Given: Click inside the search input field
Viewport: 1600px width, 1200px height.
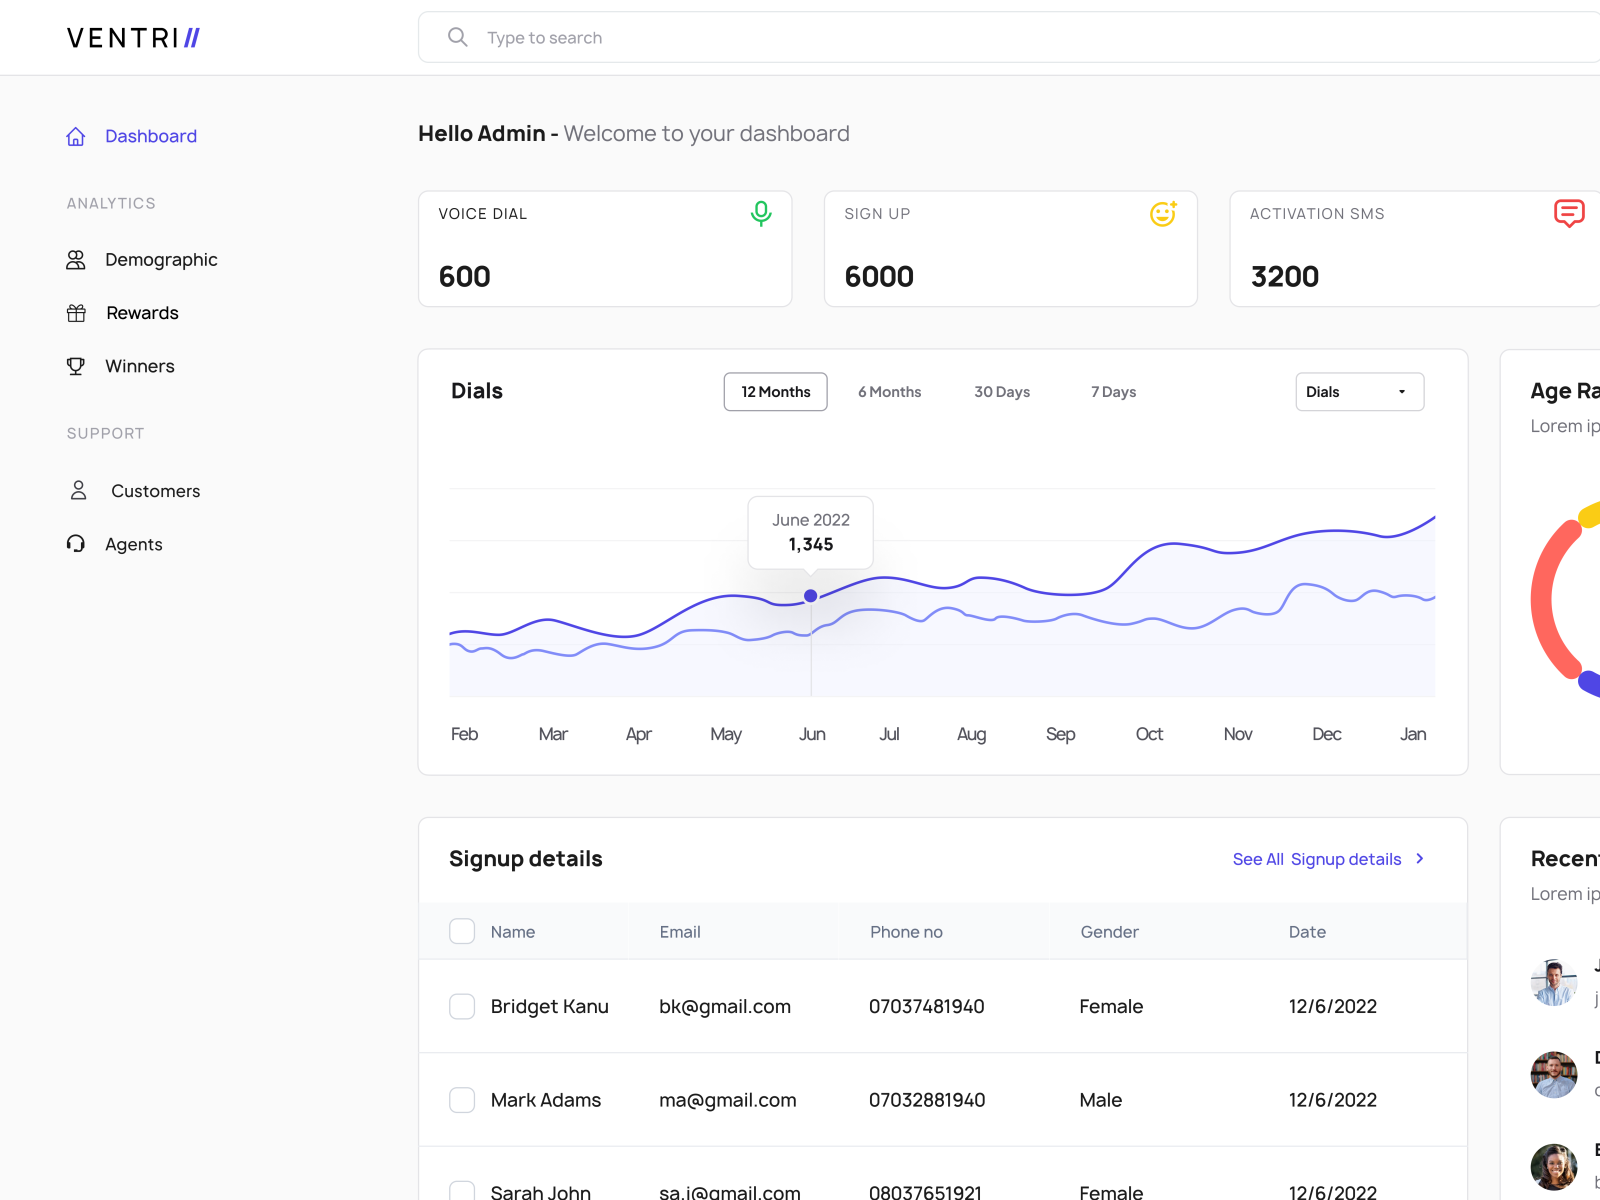Looking at the screenshot, I should click(700, 37).
